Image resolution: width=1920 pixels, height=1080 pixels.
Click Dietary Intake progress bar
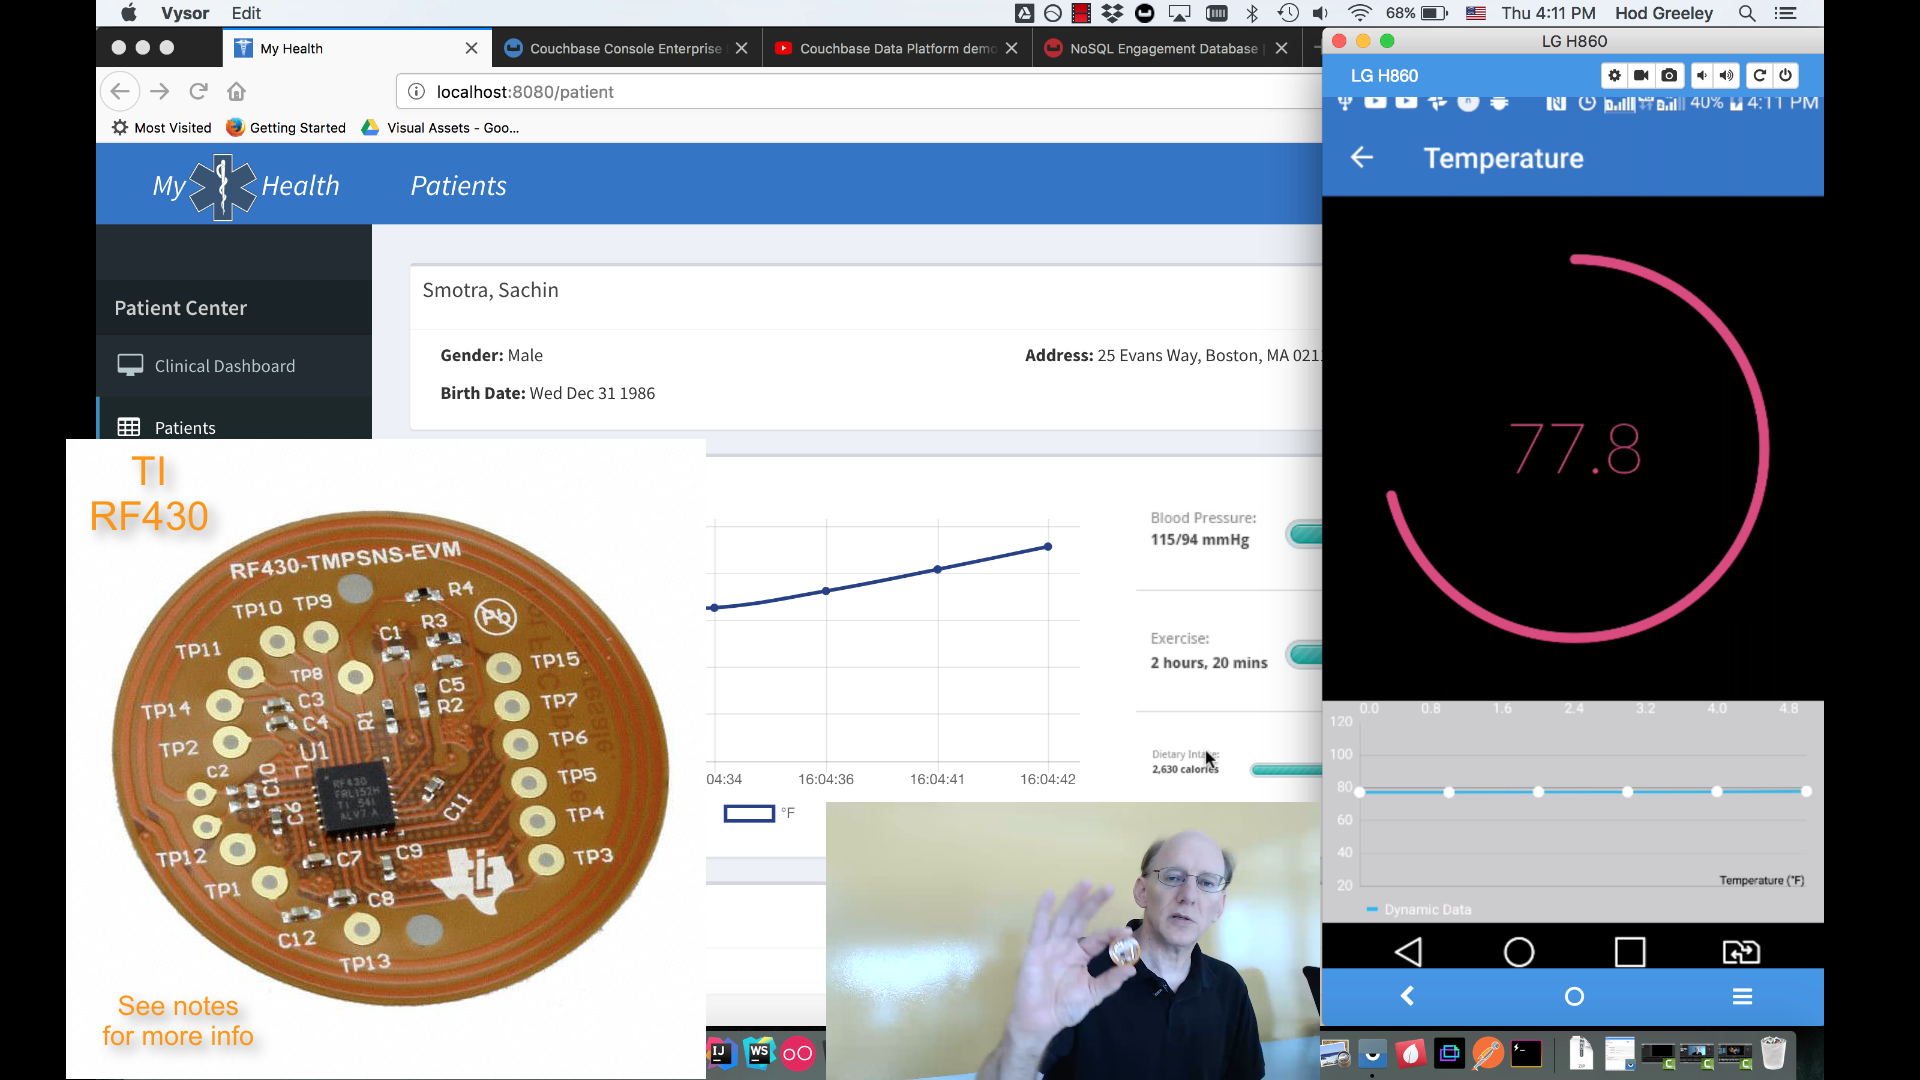[1286, 769]
